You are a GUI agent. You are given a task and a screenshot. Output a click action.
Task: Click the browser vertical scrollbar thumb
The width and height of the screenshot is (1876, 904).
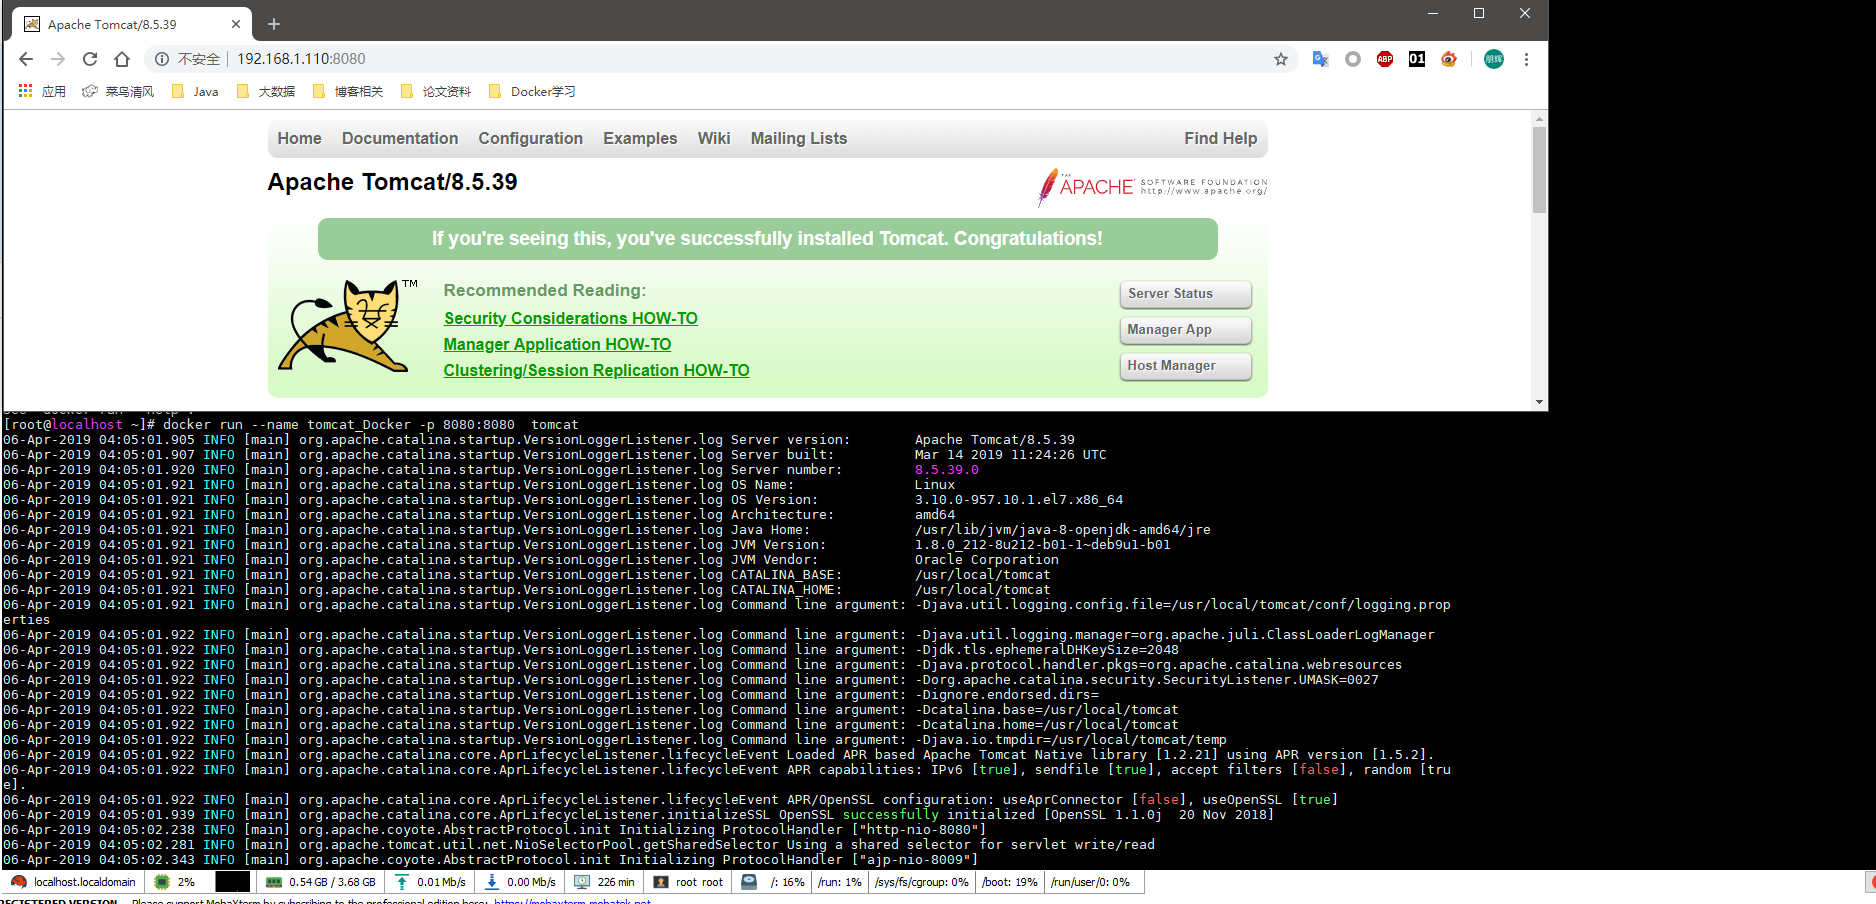point(1539,170)
